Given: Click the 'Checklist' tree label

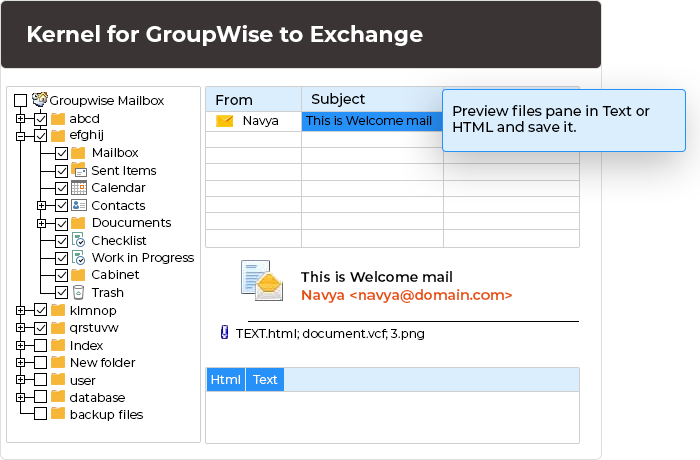Looking at the screenshot, I should click(x=119, y=240).
